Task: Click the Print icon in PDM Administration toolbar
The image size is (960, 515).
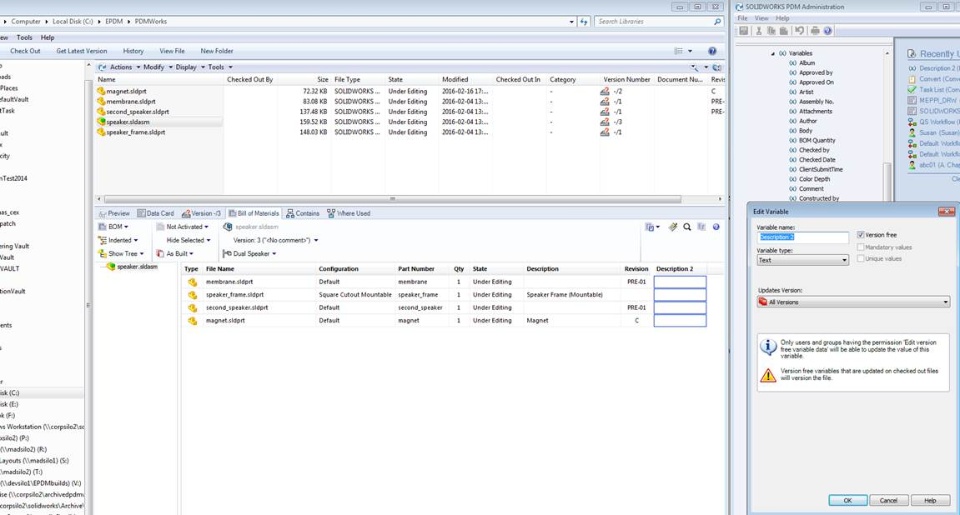Action: pyautogui.click(x=815, y=31)
